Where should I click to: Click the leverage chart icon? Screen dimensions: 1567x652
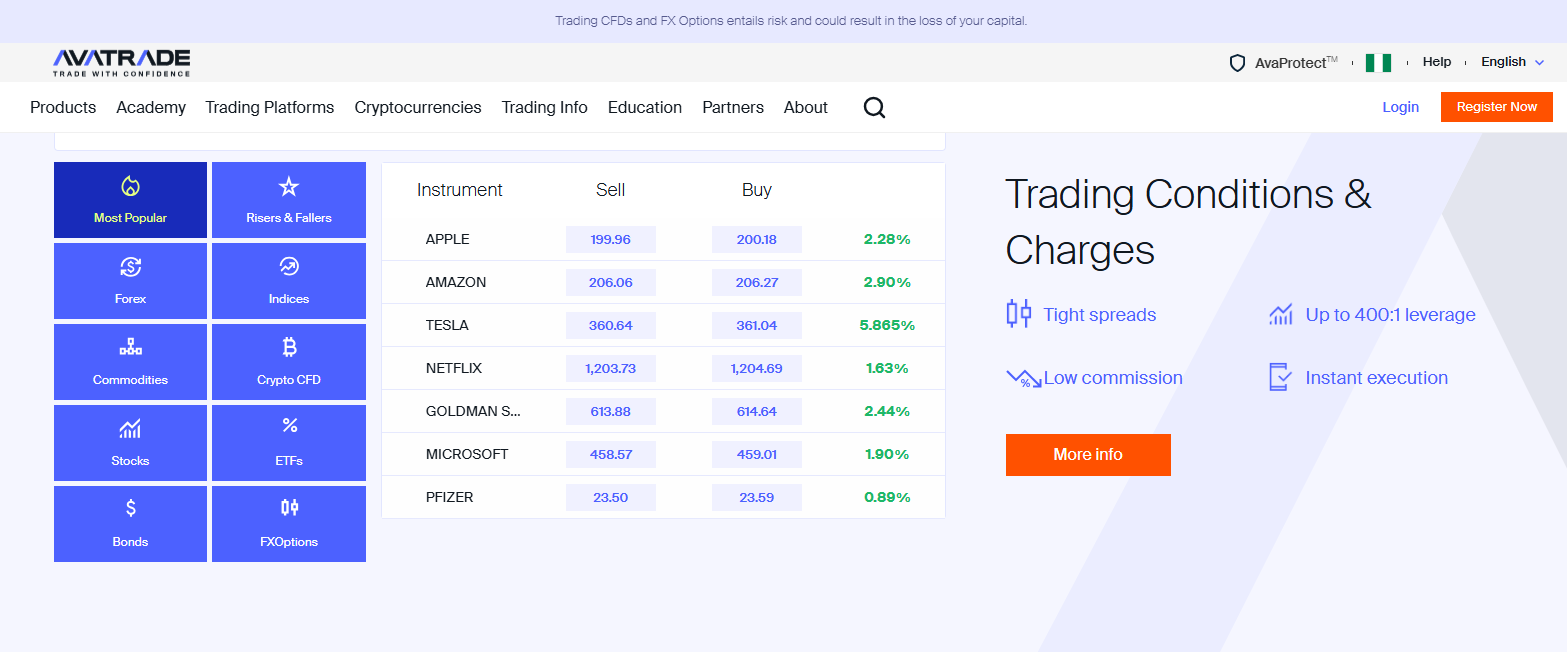[1281, 315]
